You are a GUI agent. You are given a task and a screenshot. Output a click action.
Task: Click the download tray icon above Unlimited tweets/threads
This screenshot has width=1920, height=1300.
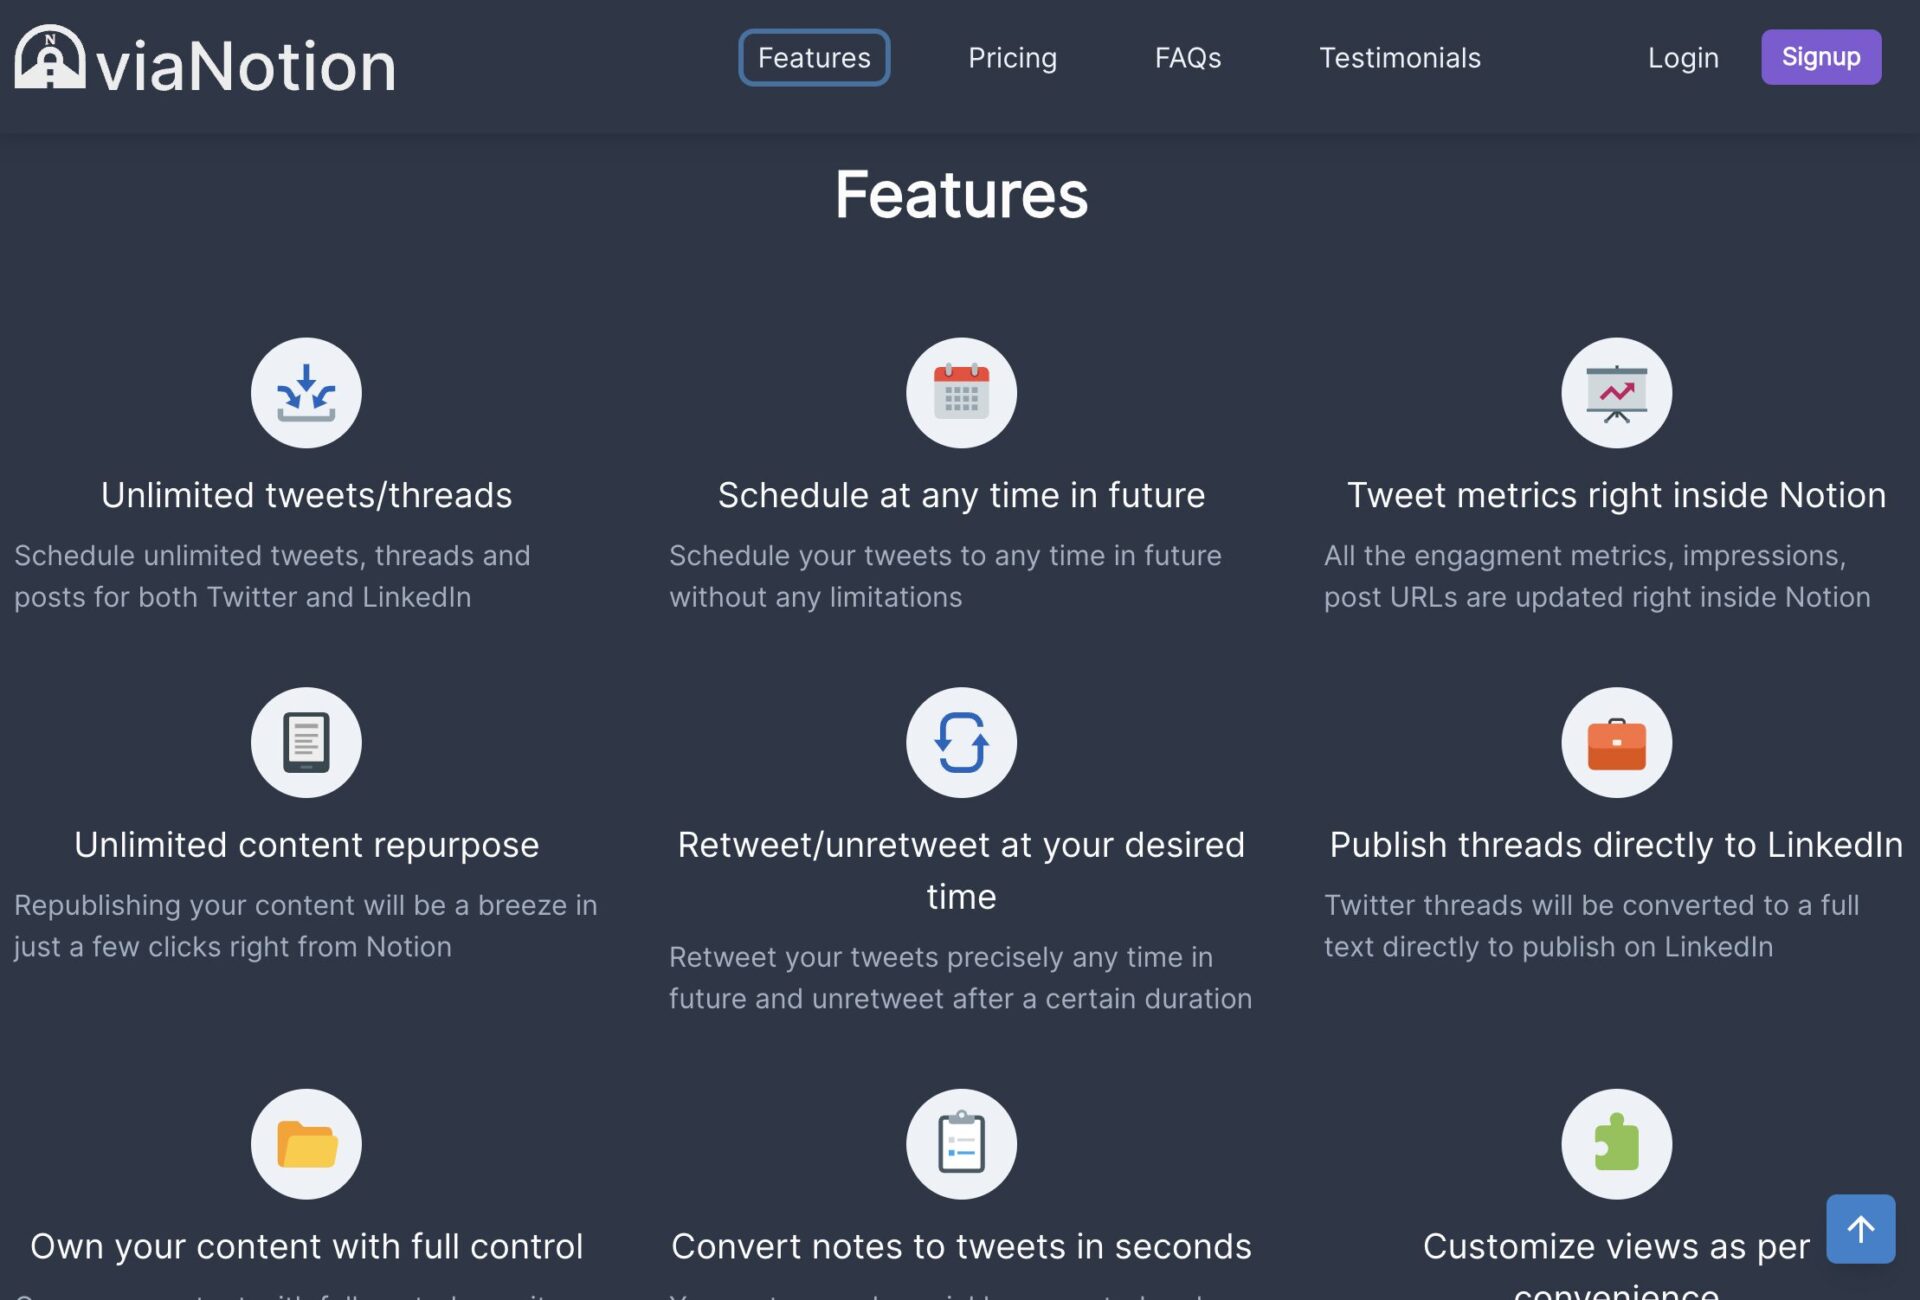(x=306, y=393)
